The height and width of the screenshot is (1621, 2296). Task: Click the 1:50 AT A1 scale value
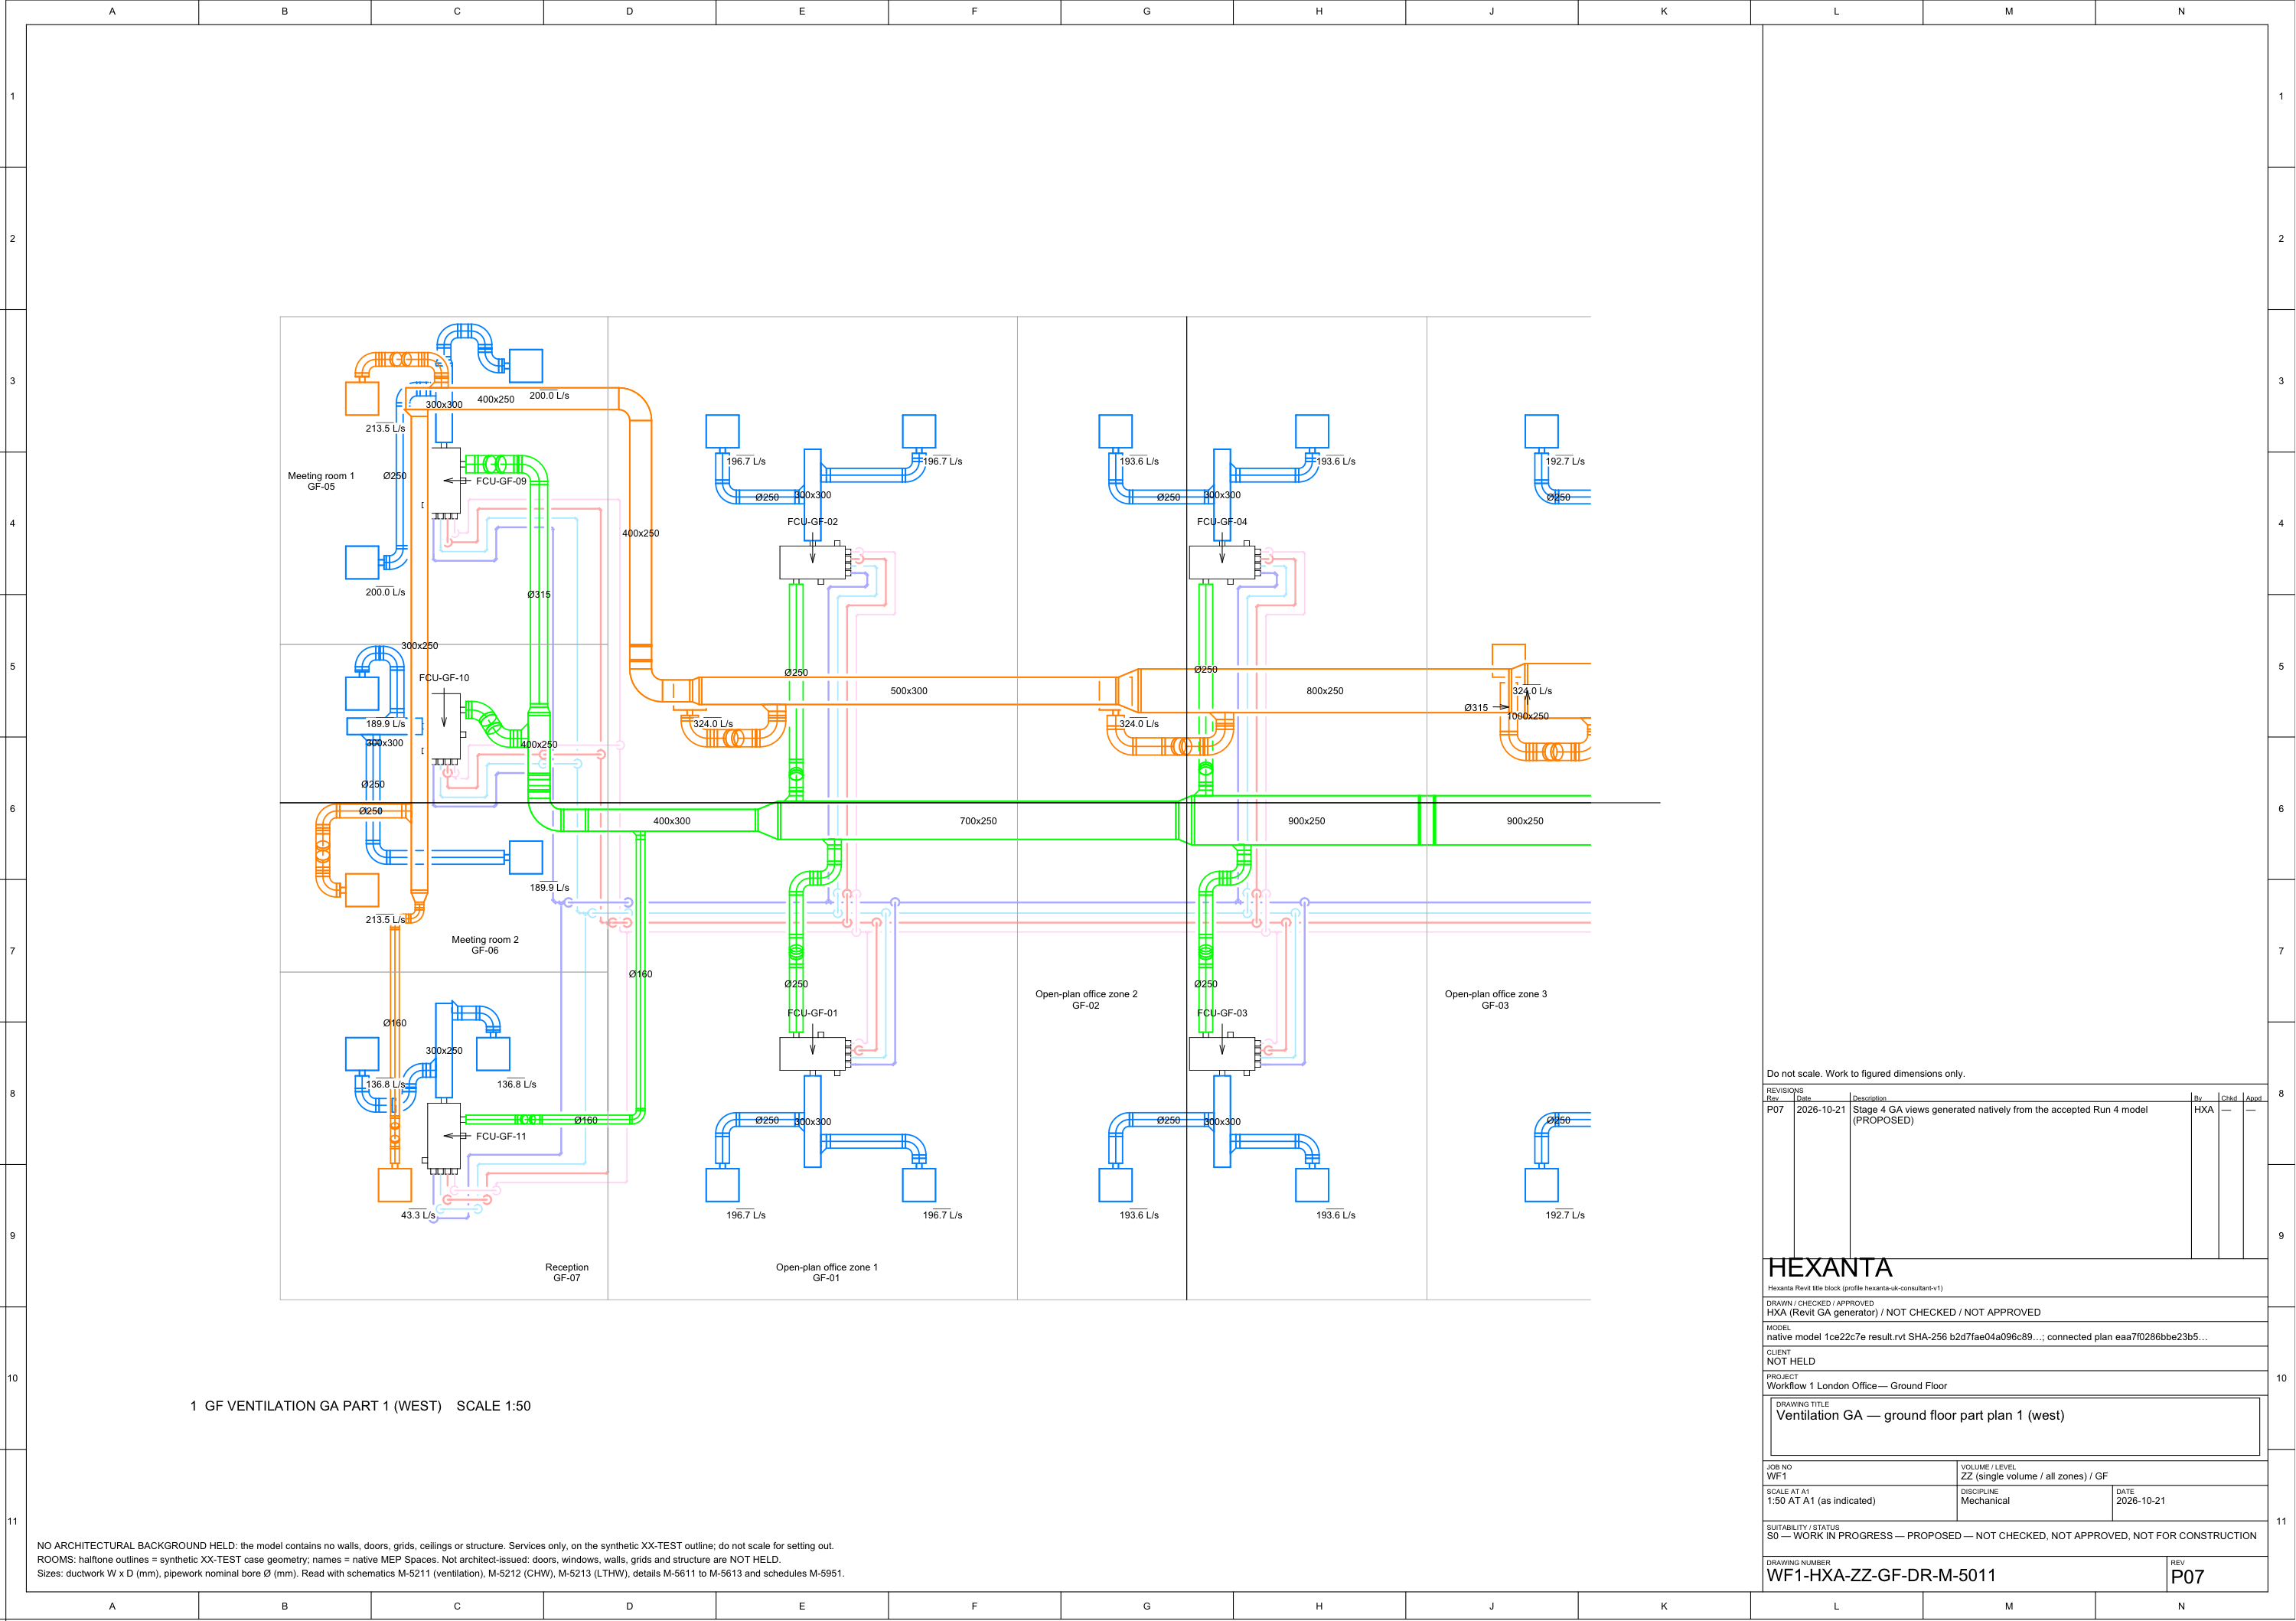click(x=1821, y=1501)
